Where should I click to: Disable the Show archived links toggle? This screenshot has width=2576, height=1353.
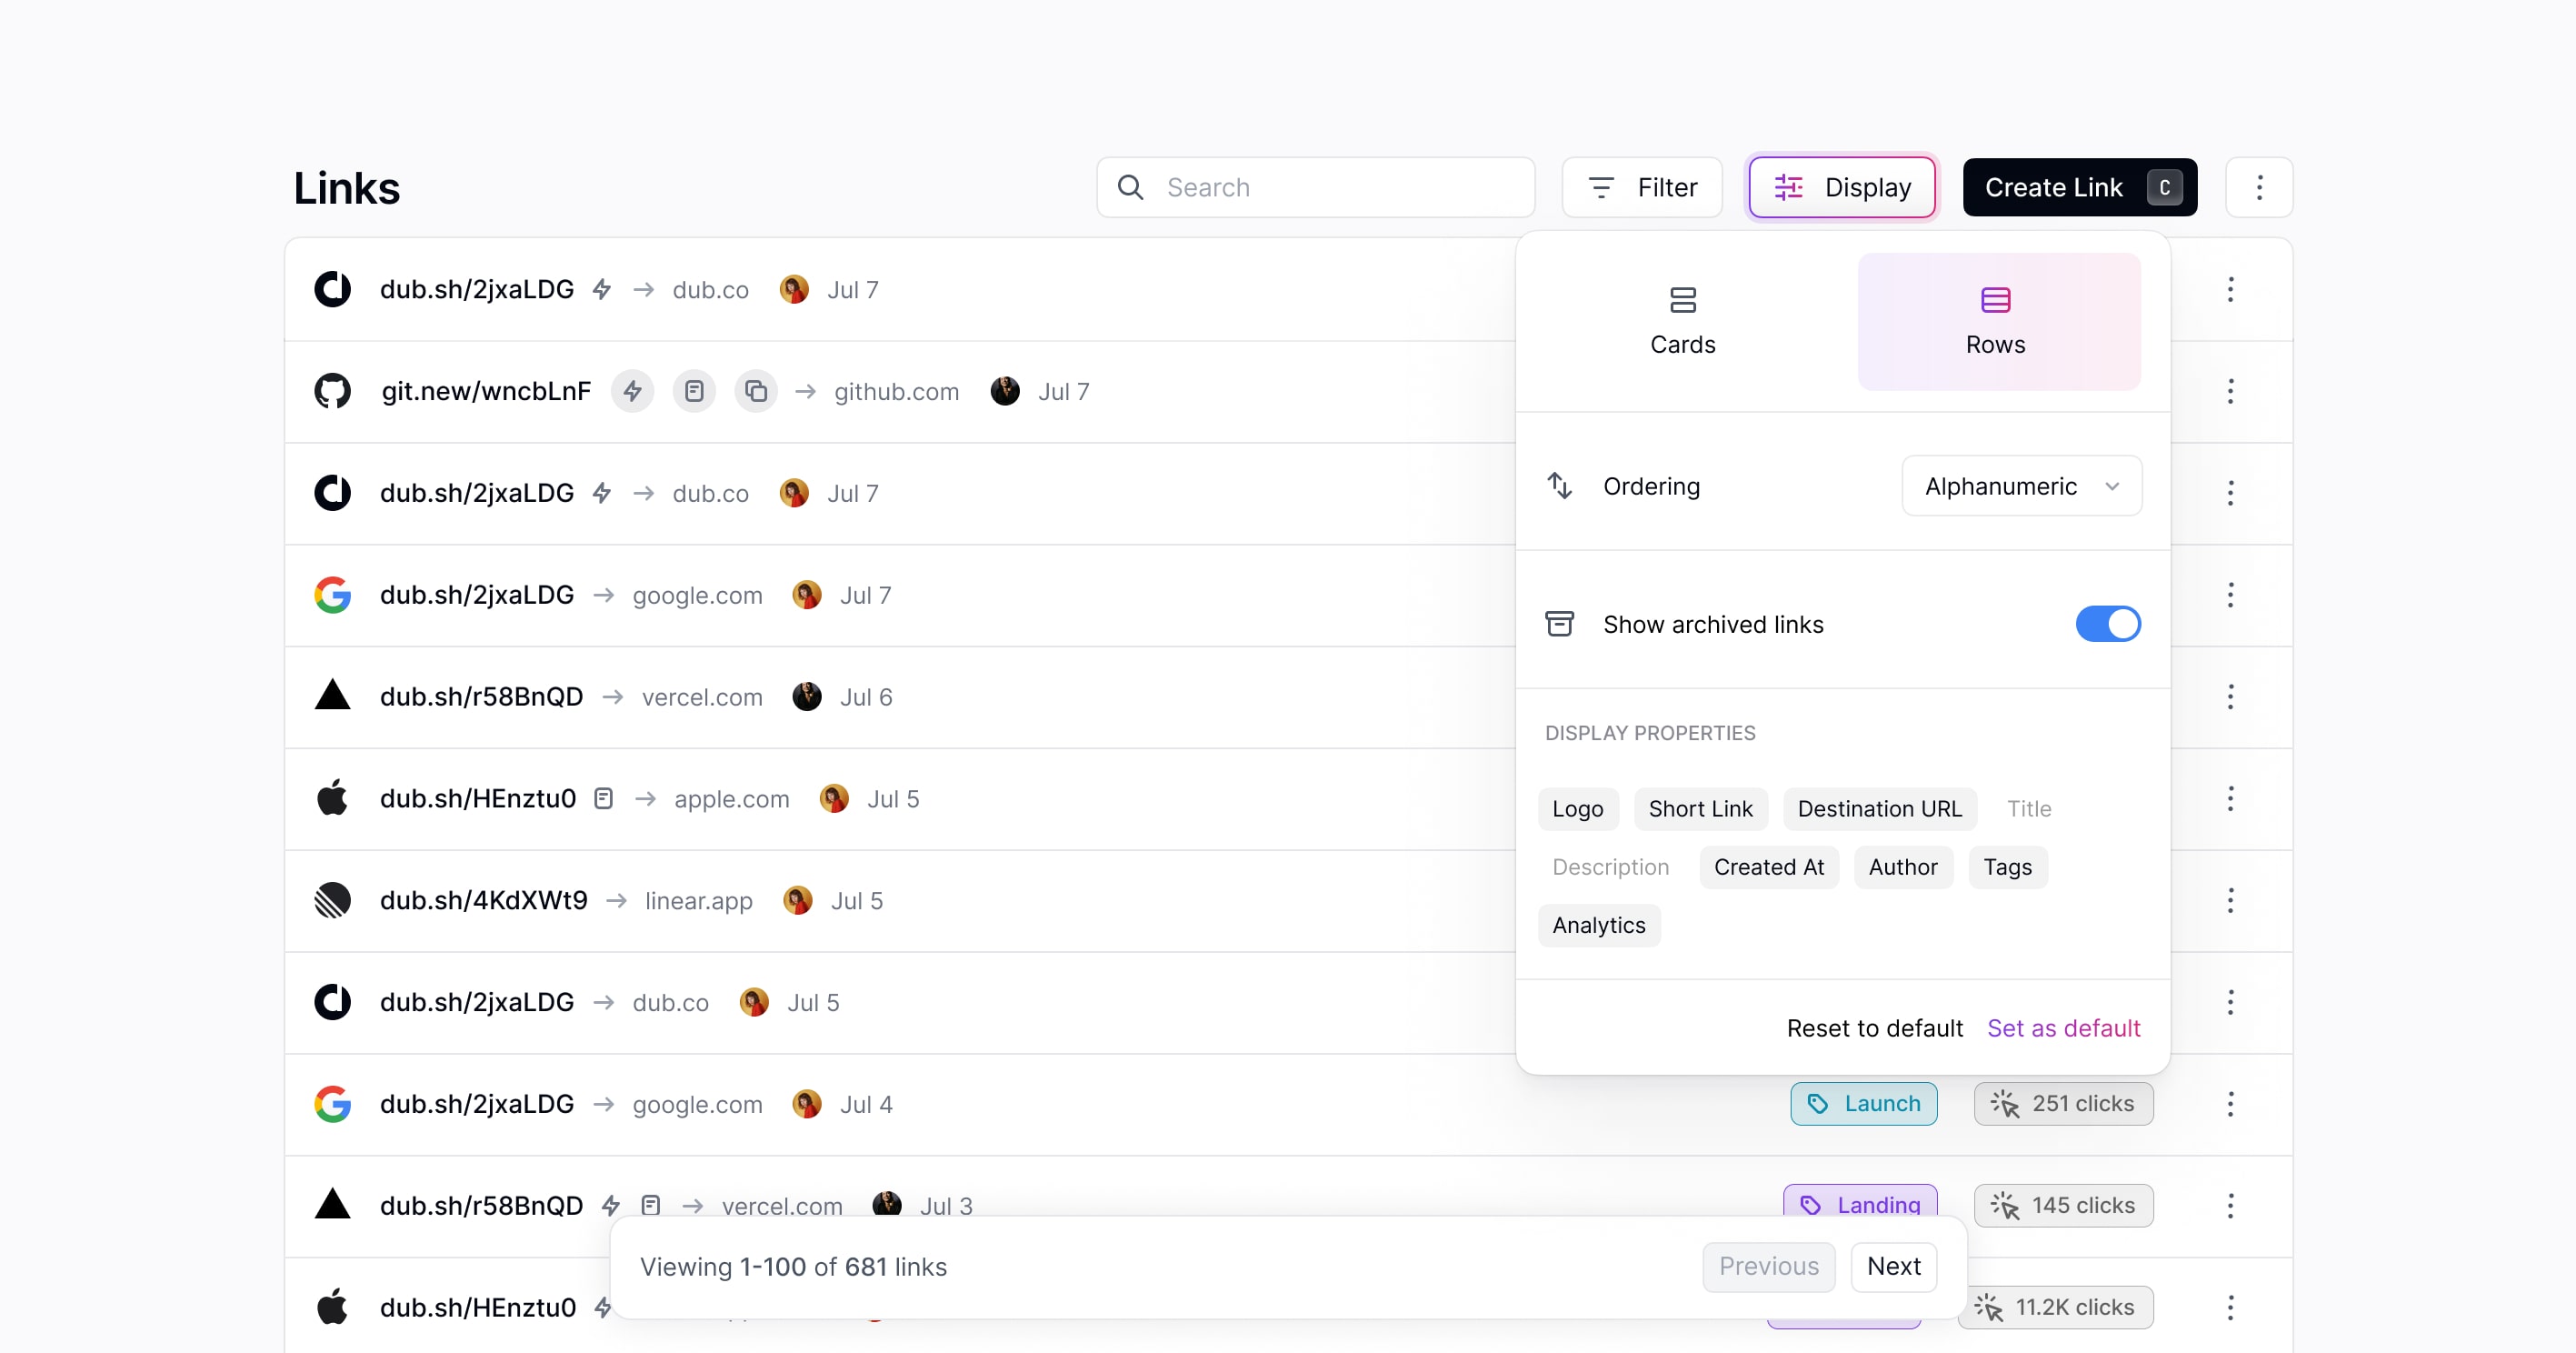click(x=2107, y=623)
